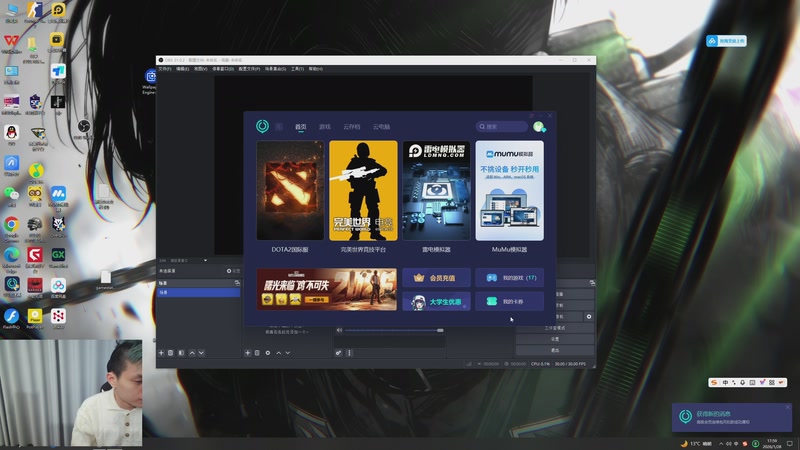
Task: Click the 设置 button in OBS controls
Action: tap(555, 339)
